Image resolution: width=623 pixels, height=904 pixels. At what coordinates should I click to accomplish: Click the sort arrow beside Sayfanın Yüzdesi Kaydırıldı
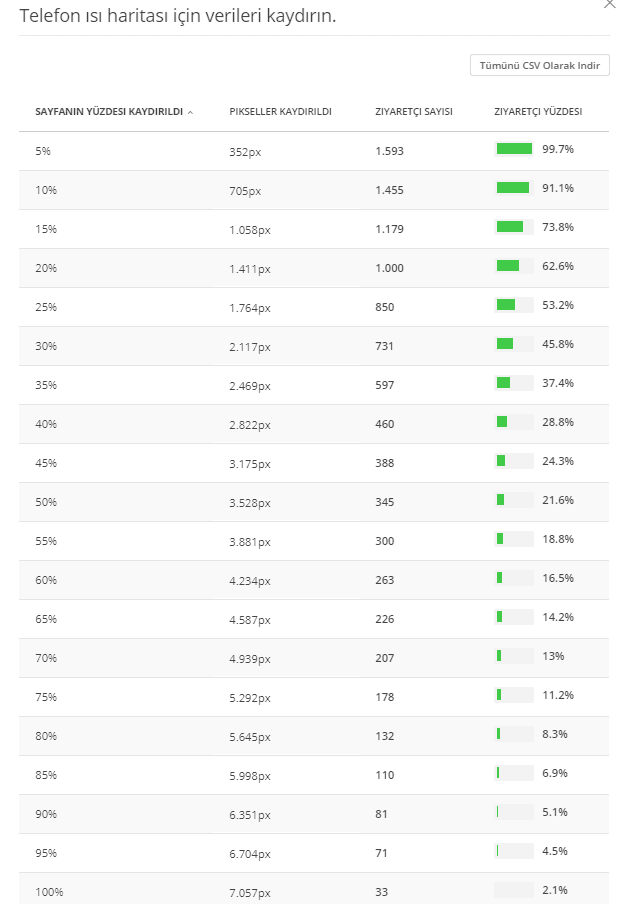pos(190,112)
